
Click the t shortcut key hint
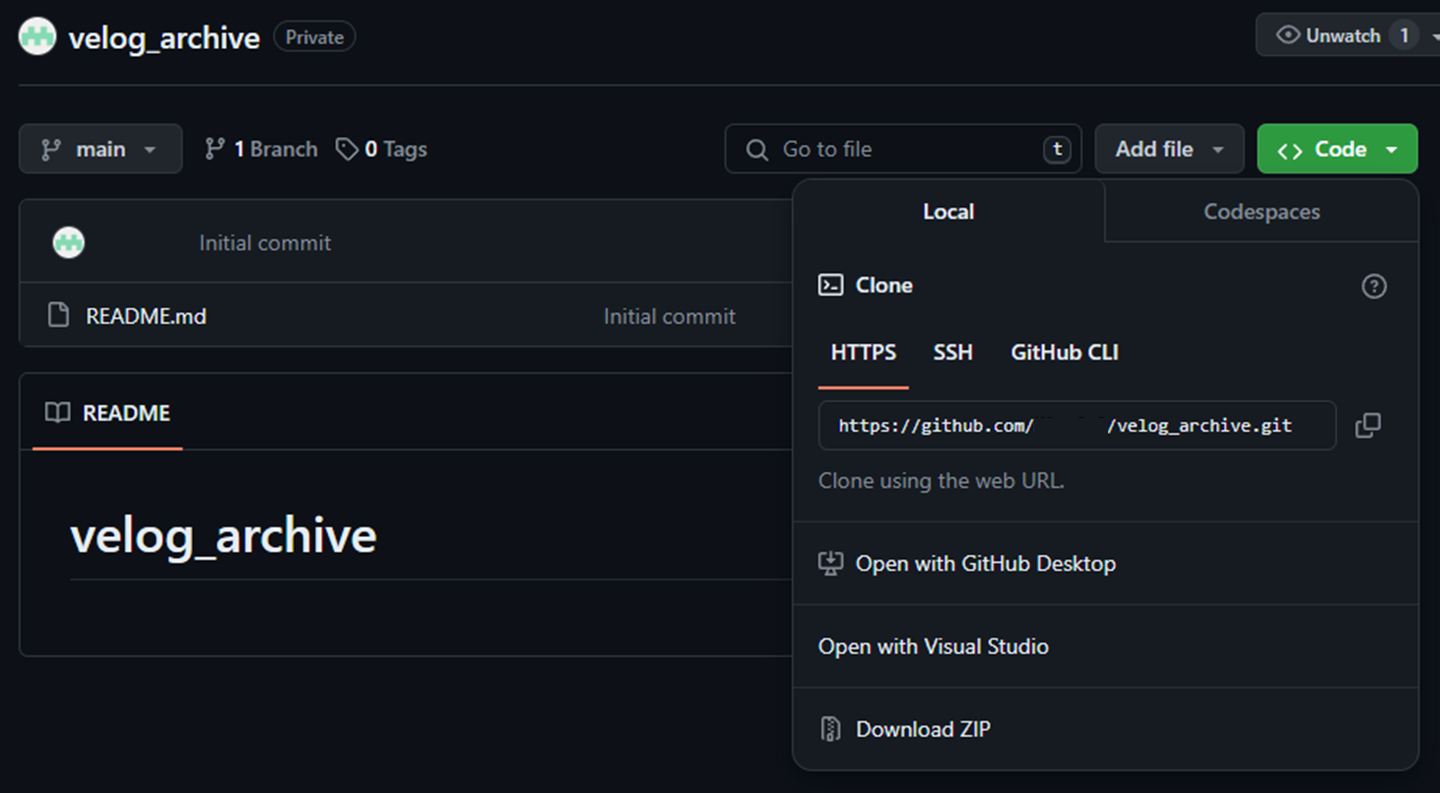point(1056,150)
